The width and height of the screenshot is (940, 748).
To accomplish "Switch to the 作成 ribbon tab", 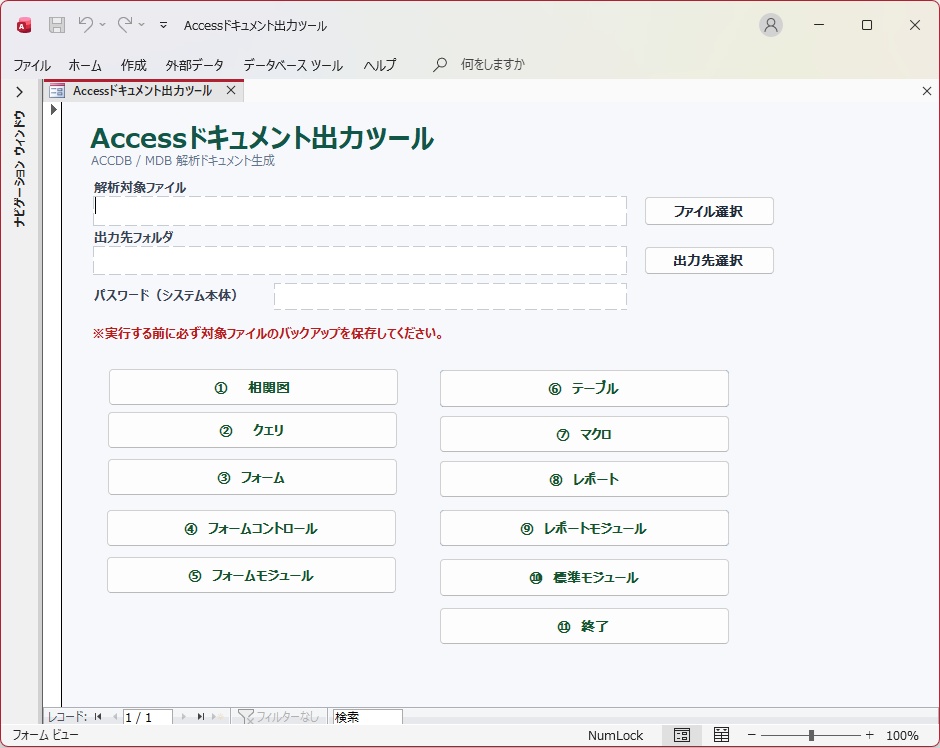I will pos(134,65).
